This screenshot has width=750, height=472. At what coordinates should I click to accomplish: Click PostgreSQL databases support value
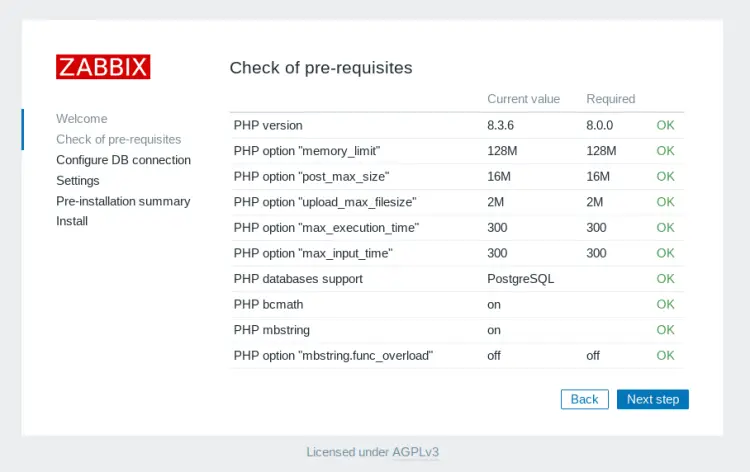click(520, 279)
